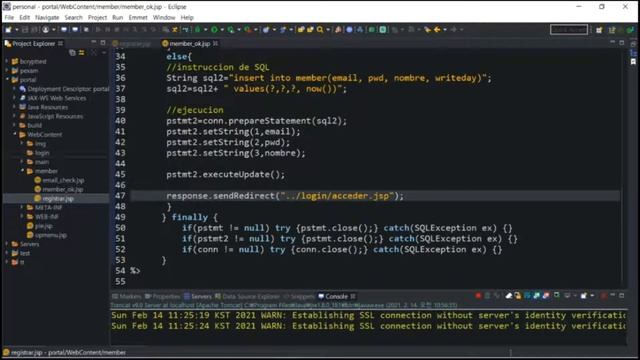Open the Run dropdown arrow beside Run button
This screenshot has height=360, width=640.
[222, 29]
